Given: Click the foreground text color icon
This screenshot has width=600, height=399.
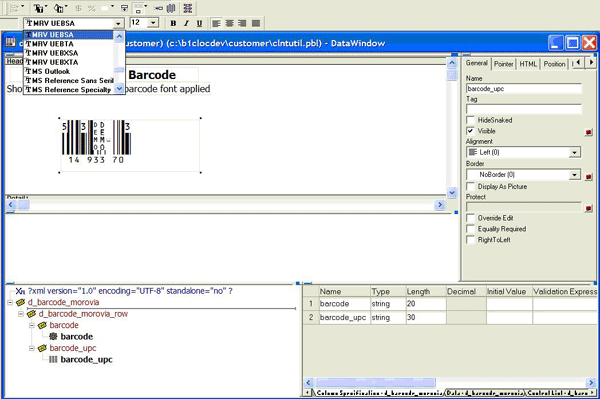Looking at the screenshot, I should 38,8.
